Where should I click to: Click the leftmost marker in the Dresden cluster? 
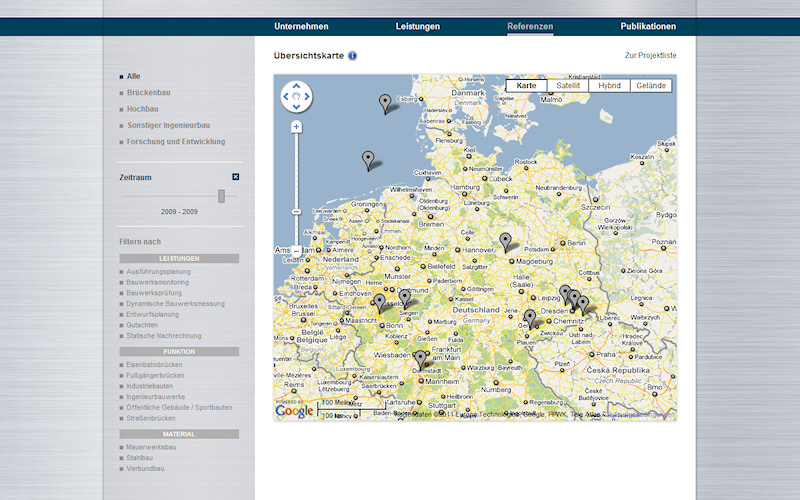[x=564, y=294]
